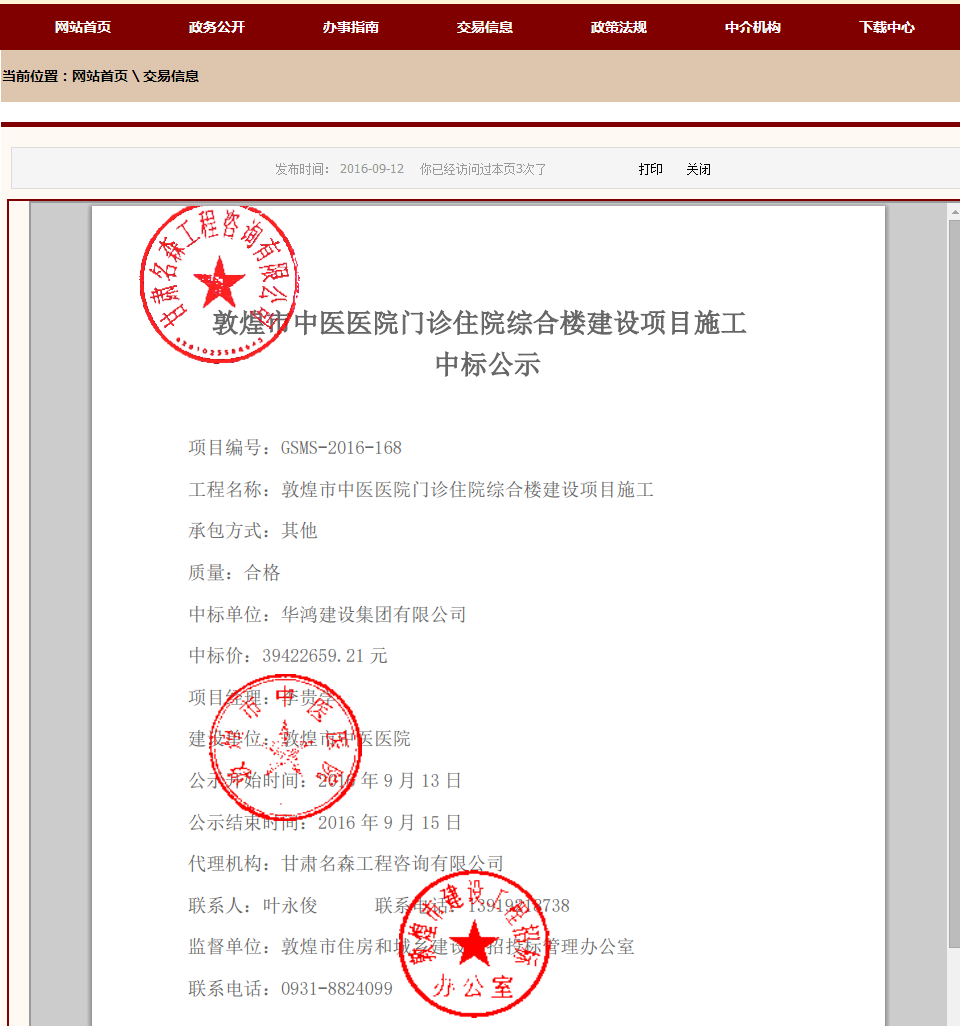Print the page using 打印
Viewport: 960px width, 1026px height.
650,169
